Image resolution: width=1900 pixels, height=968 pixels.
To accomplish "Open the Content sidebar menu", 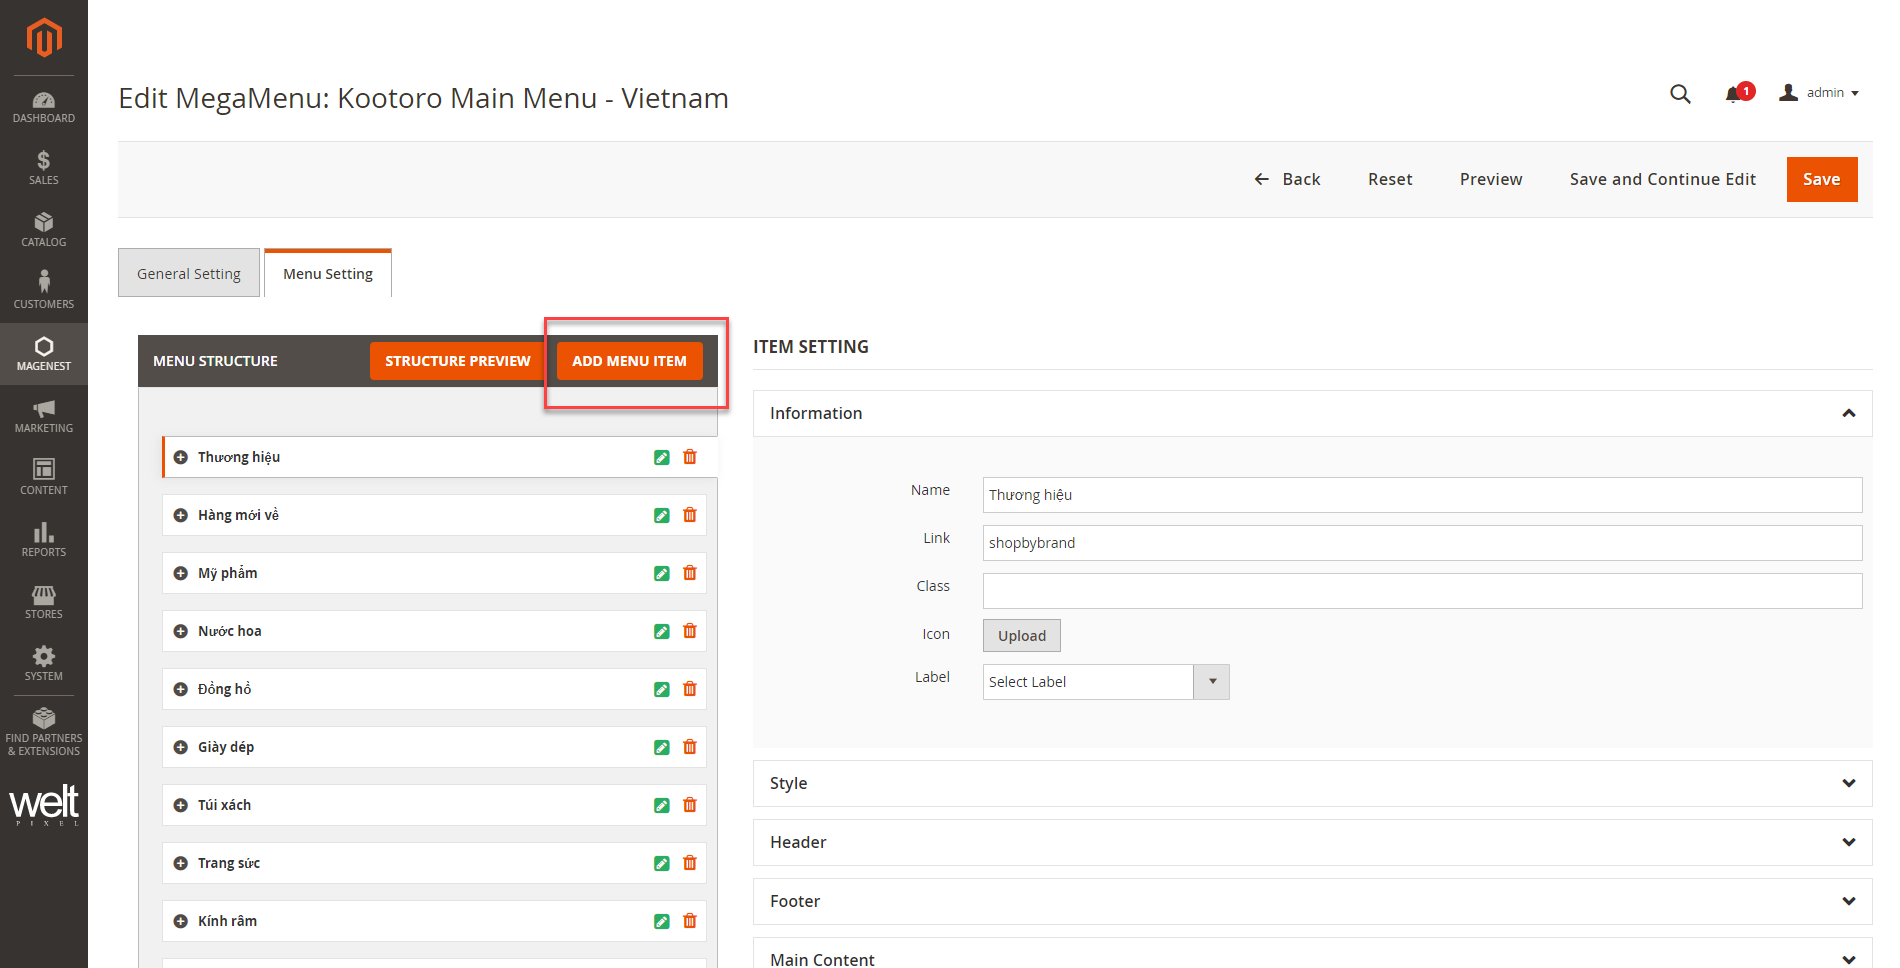I will [44, 478].
